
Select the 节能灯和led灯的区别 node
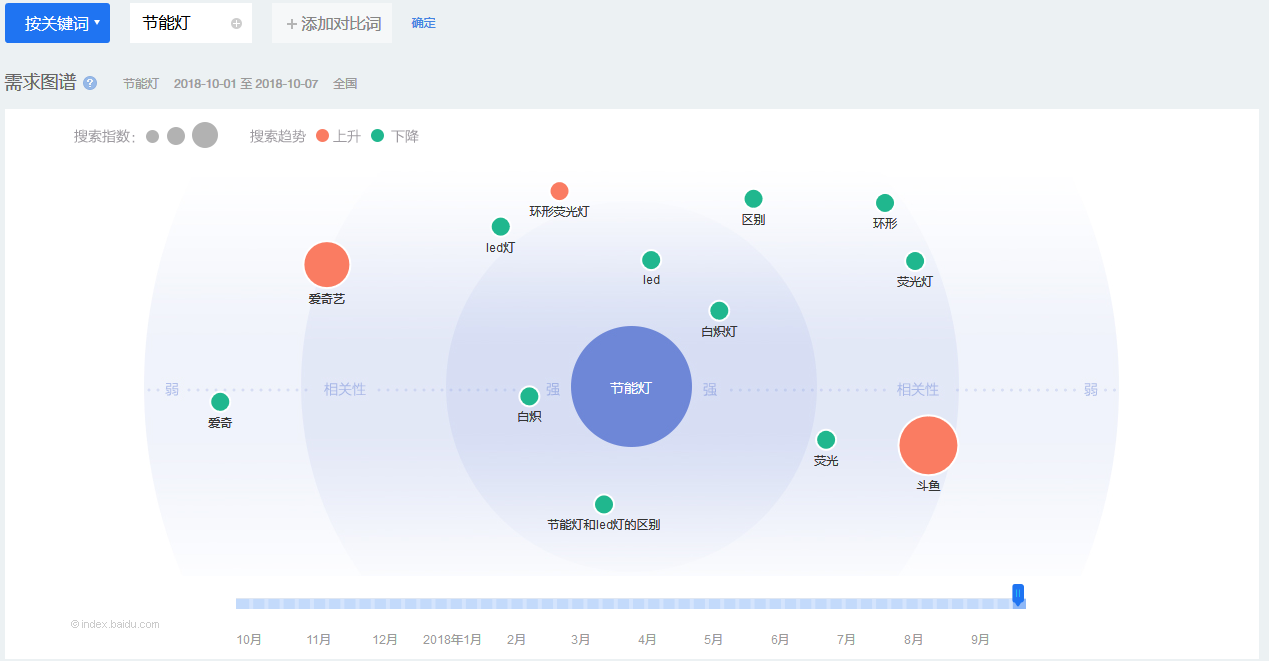coord(604,505)
